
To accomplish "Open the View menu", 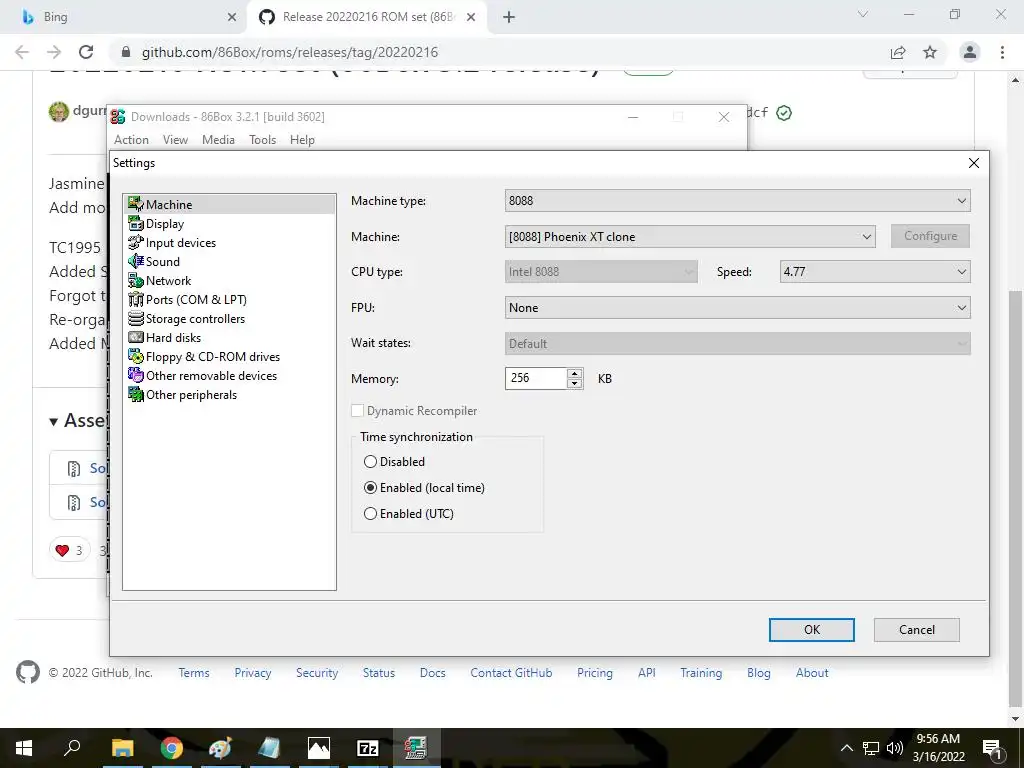I will pos(175,140).
